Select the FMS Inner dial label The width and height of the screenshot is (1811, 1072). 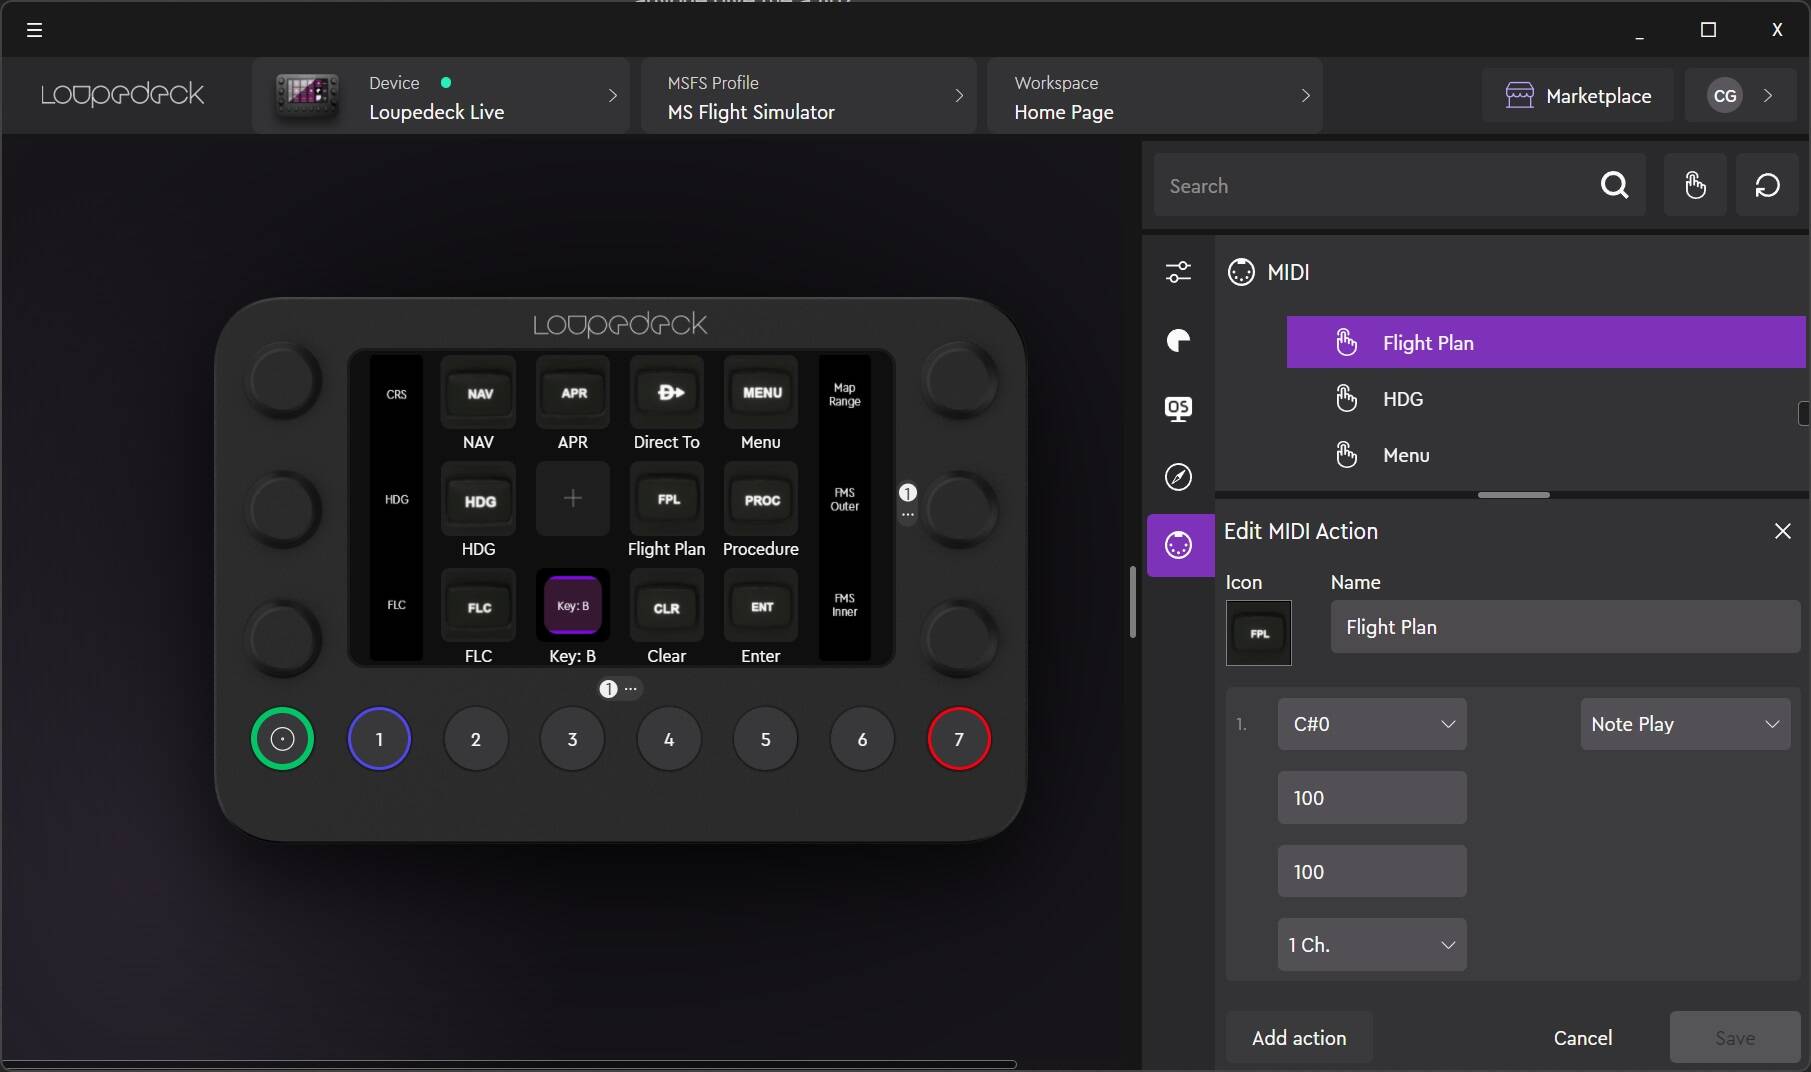(844, 605)
